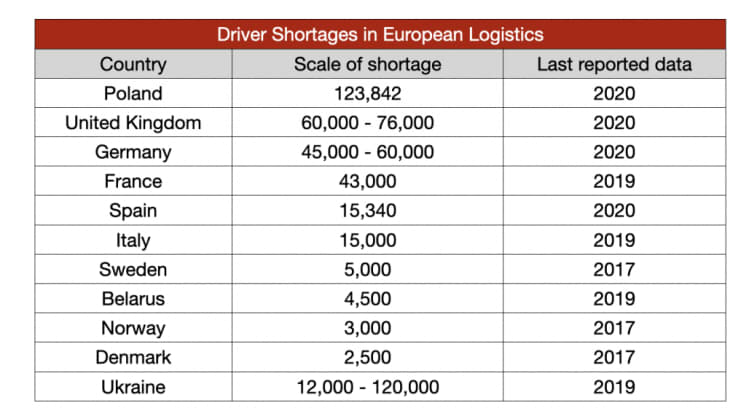This screenshot has width=740, height=416.
Task: Click the Sweden cell
Action: [133, 270]
